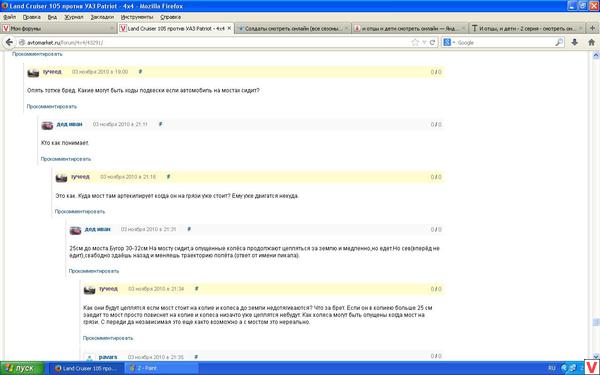Open the downloads arrow icon

(574, 42)
